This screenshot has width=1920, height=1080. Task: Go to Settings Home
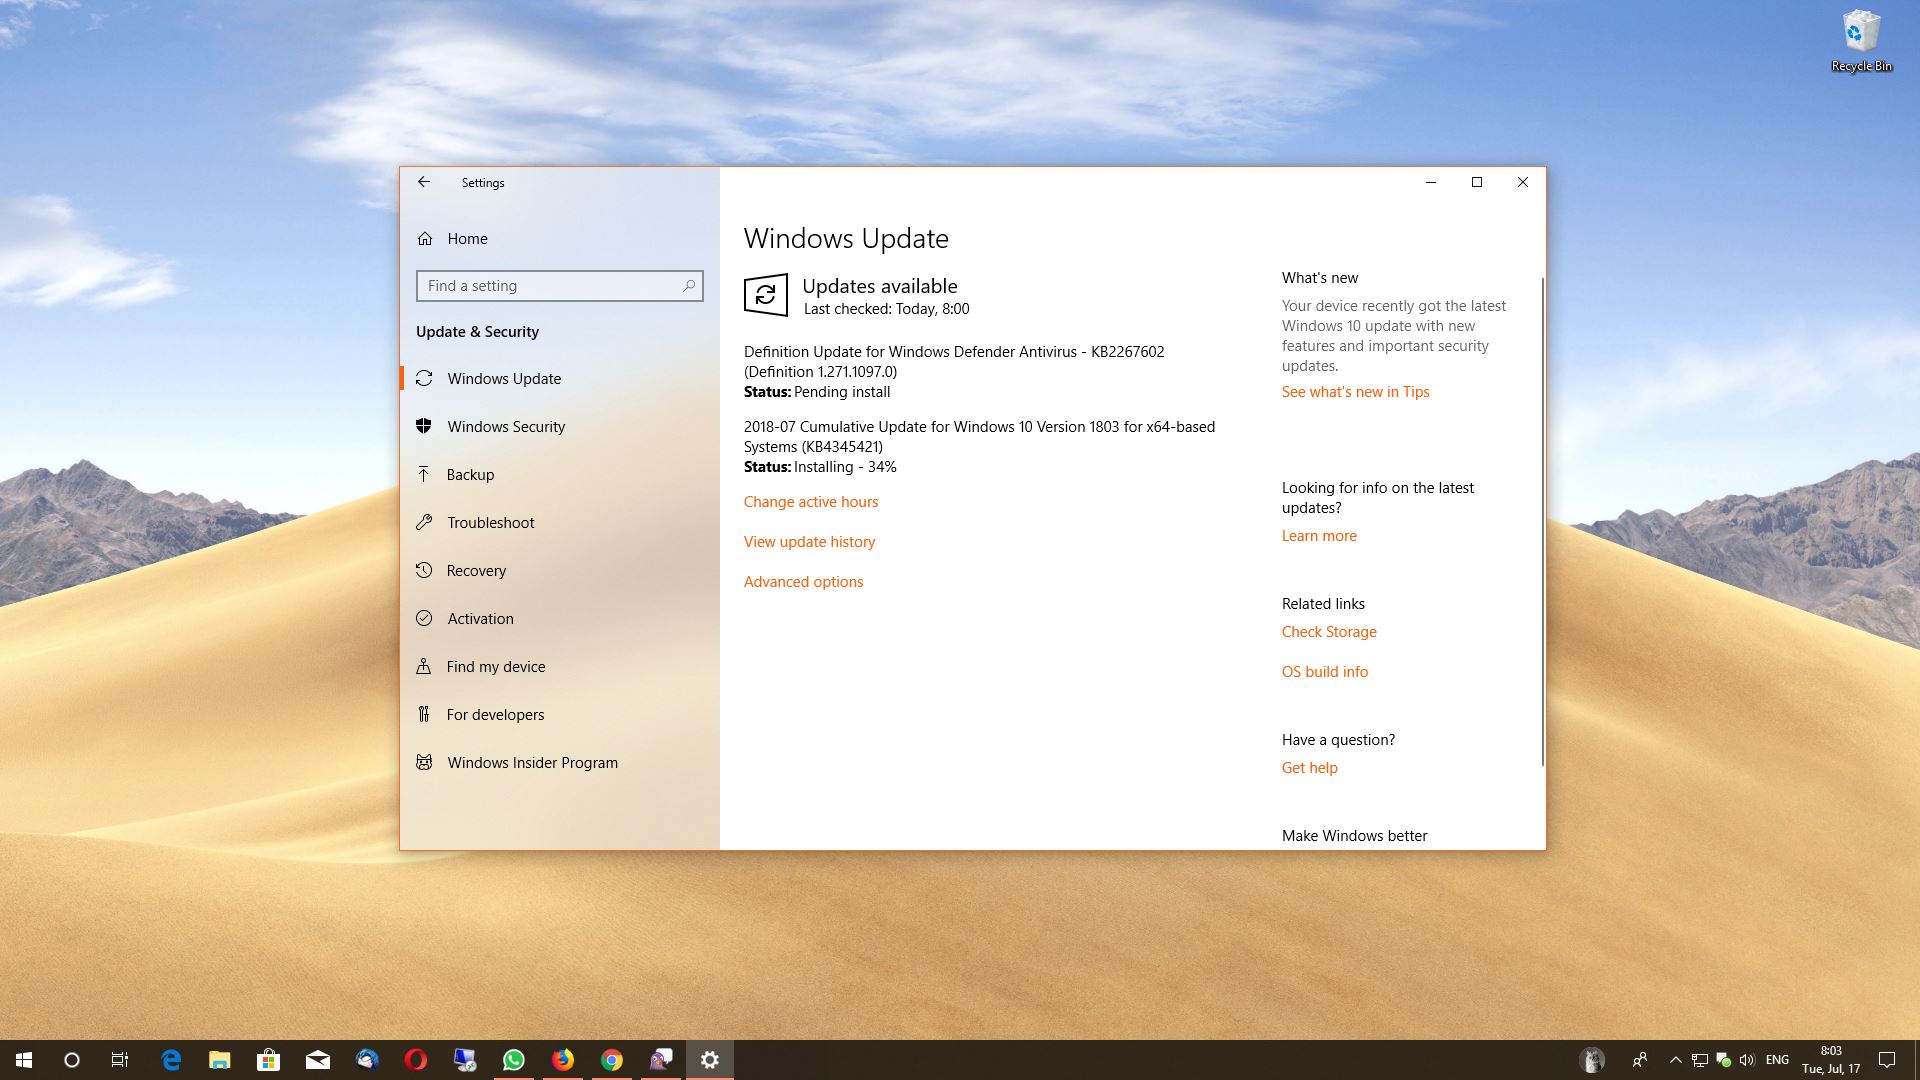click(x=560, y=238)
